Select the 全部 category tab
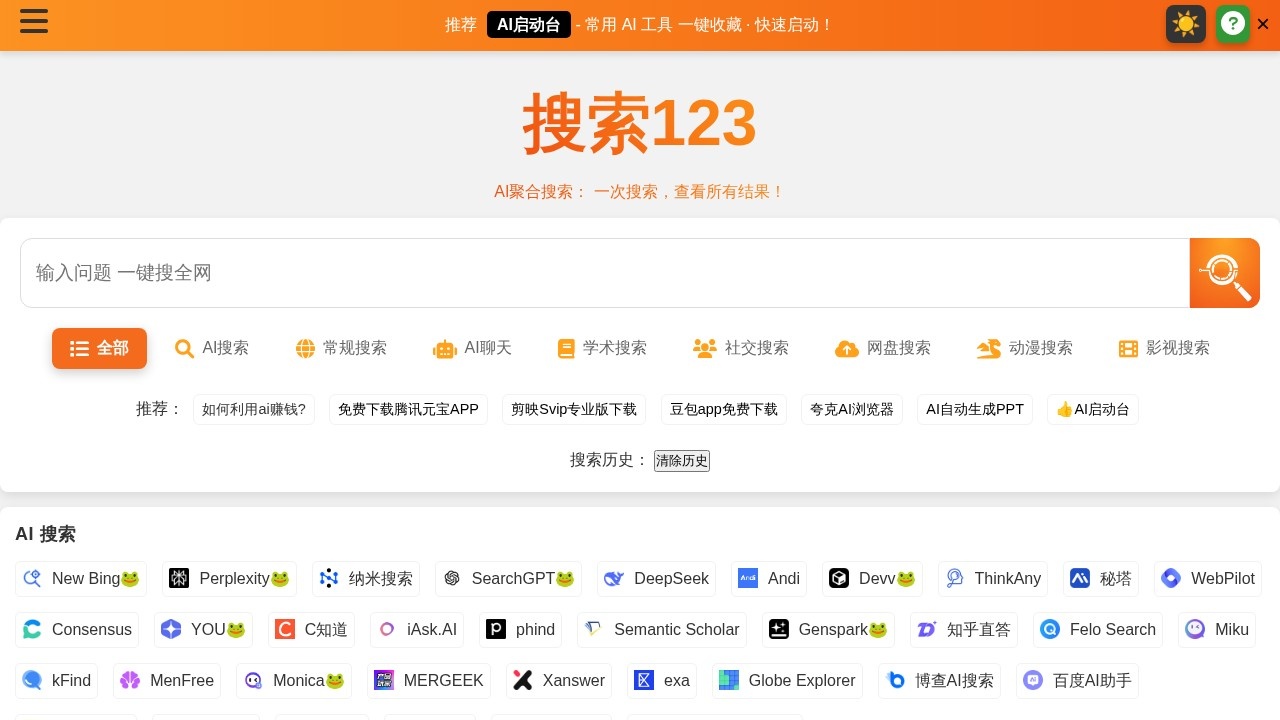Image resolution: width=1280 pixels, height=720 pixels. [x=99, y=348]
